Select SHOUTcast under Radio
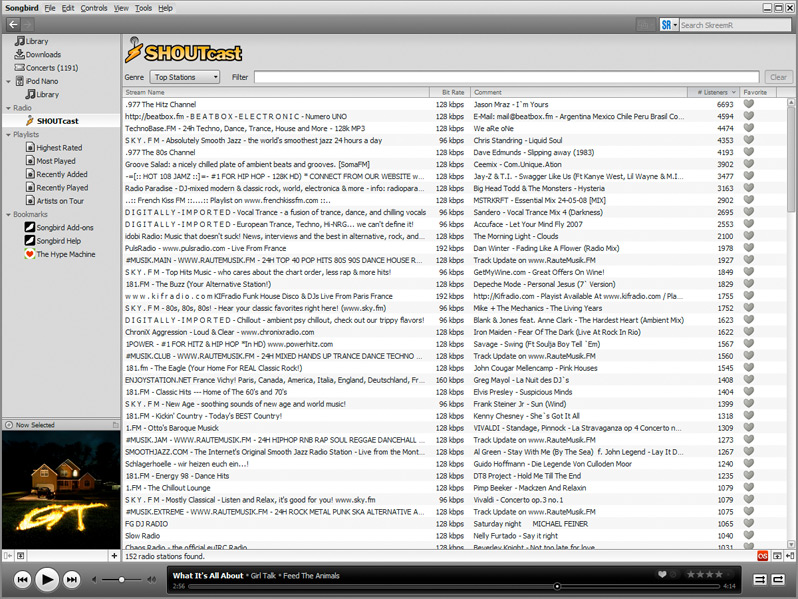The height and width of the screenshot is (599, 798). click(52, 121)
